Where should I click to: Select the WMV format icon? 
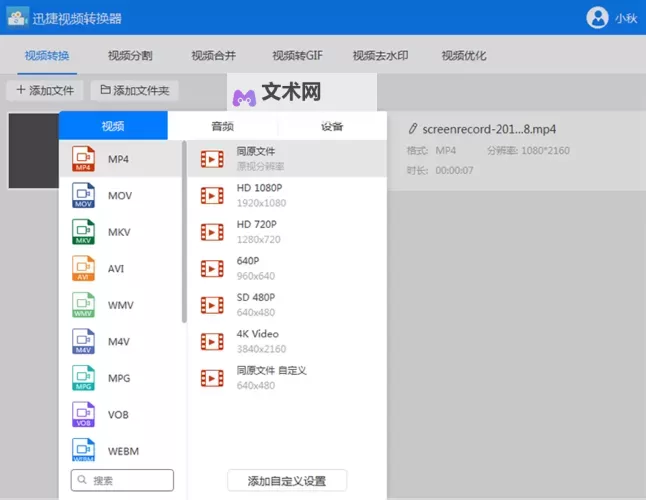pyautogui.click(x=83, y=305)
